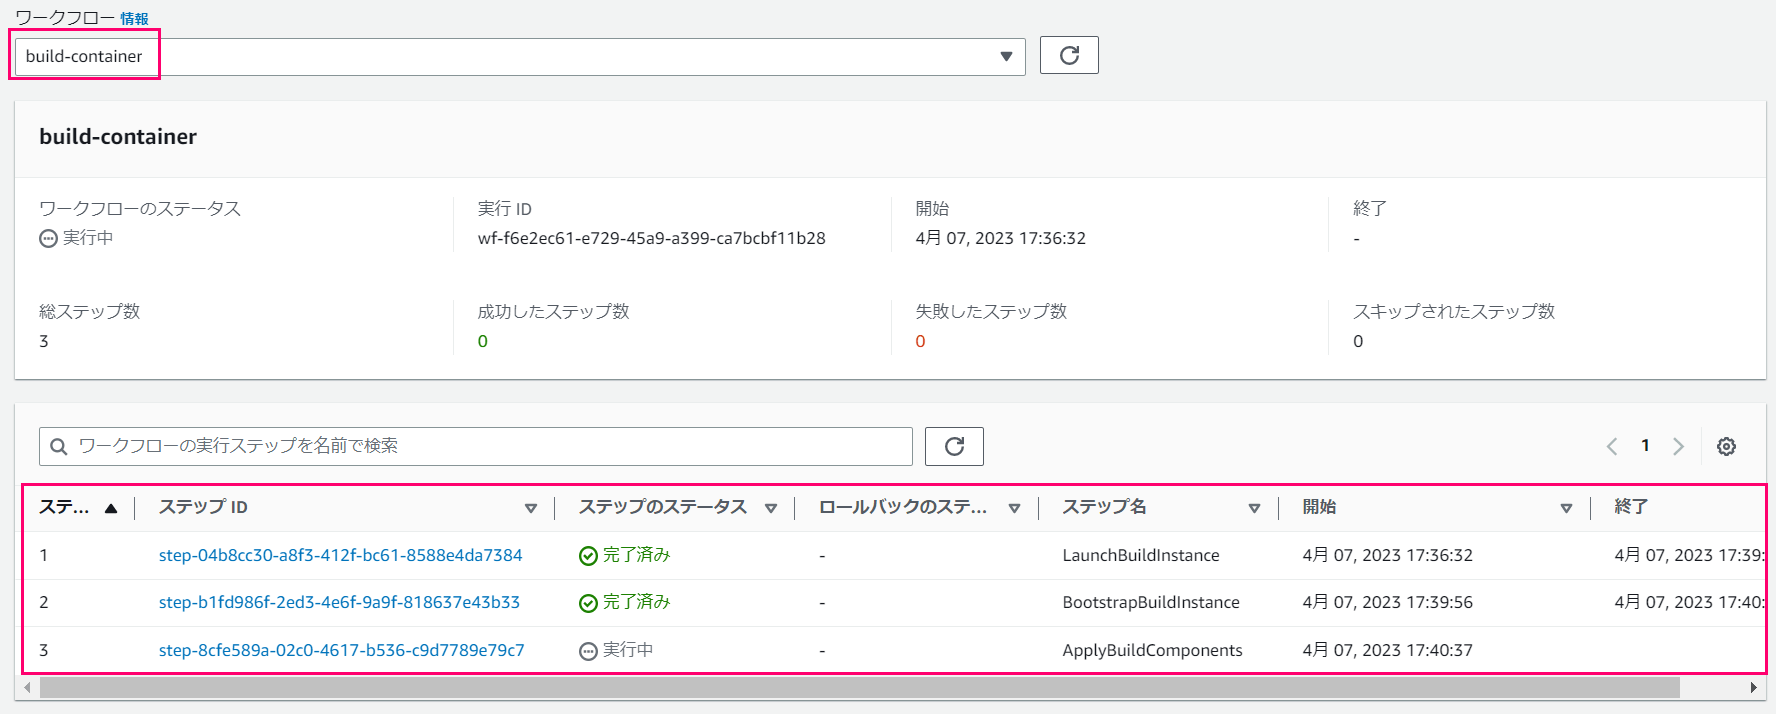Sort by step number column ascending arrow
This screenshot has width=1776, height=714.
(111, 508)
